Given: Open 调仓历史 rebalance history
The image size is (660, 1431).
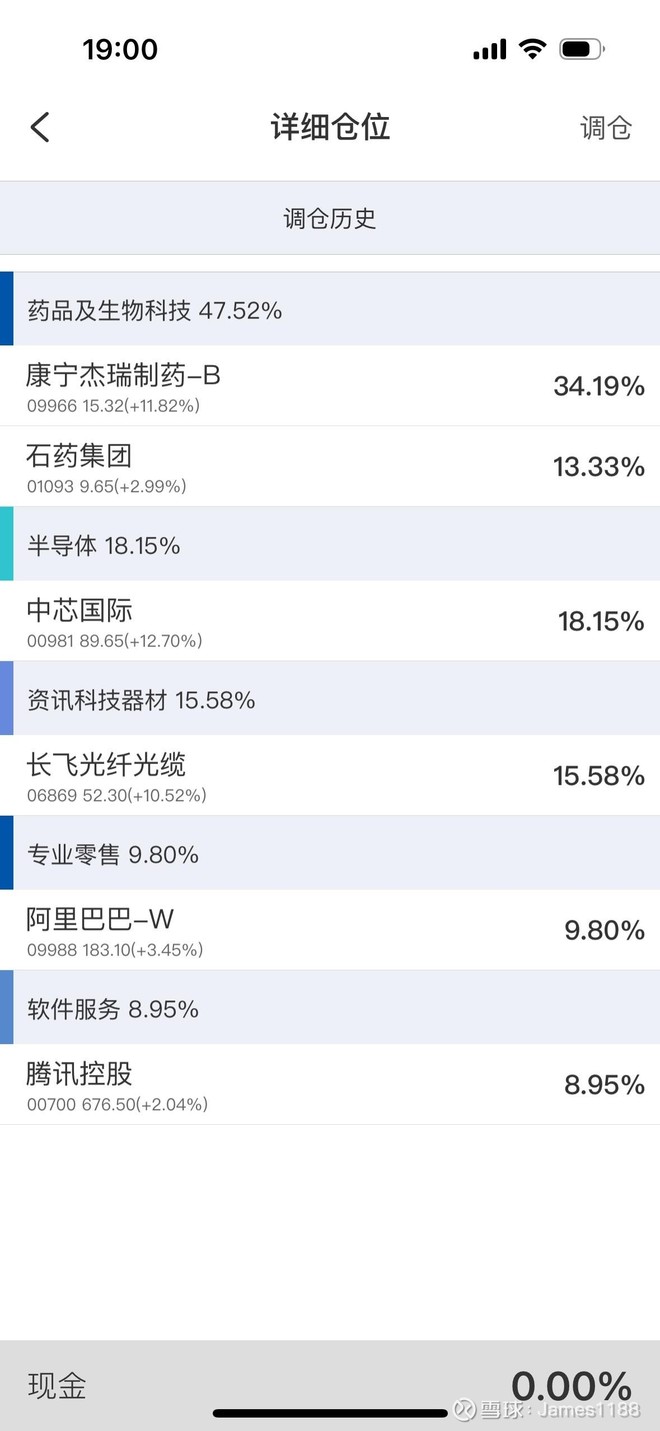Looking at the screenshot, I should pyautogui.click(x=330, y=219).
